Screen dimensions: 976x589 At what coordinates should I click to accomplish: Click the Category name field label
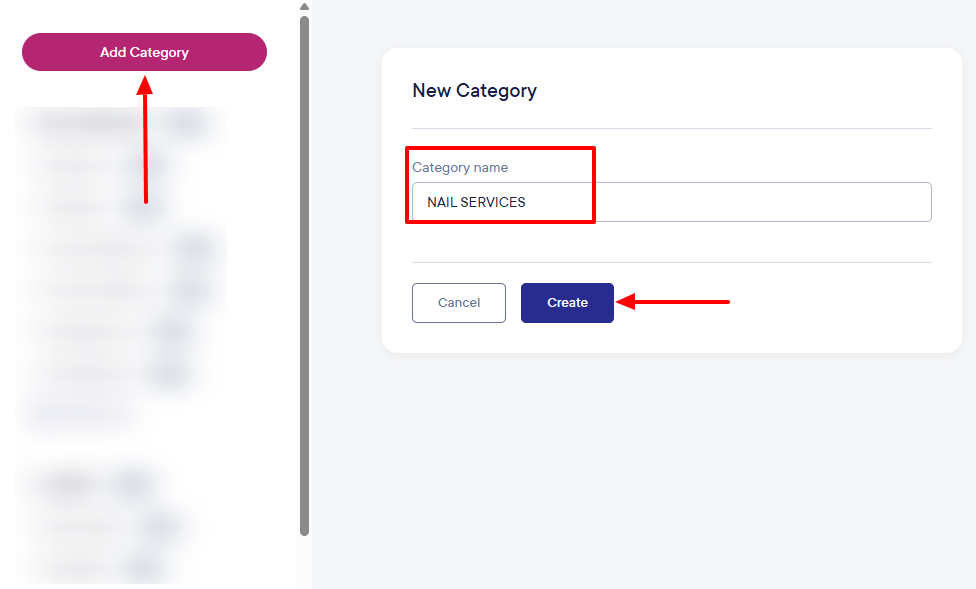click(x=460, y=167)
